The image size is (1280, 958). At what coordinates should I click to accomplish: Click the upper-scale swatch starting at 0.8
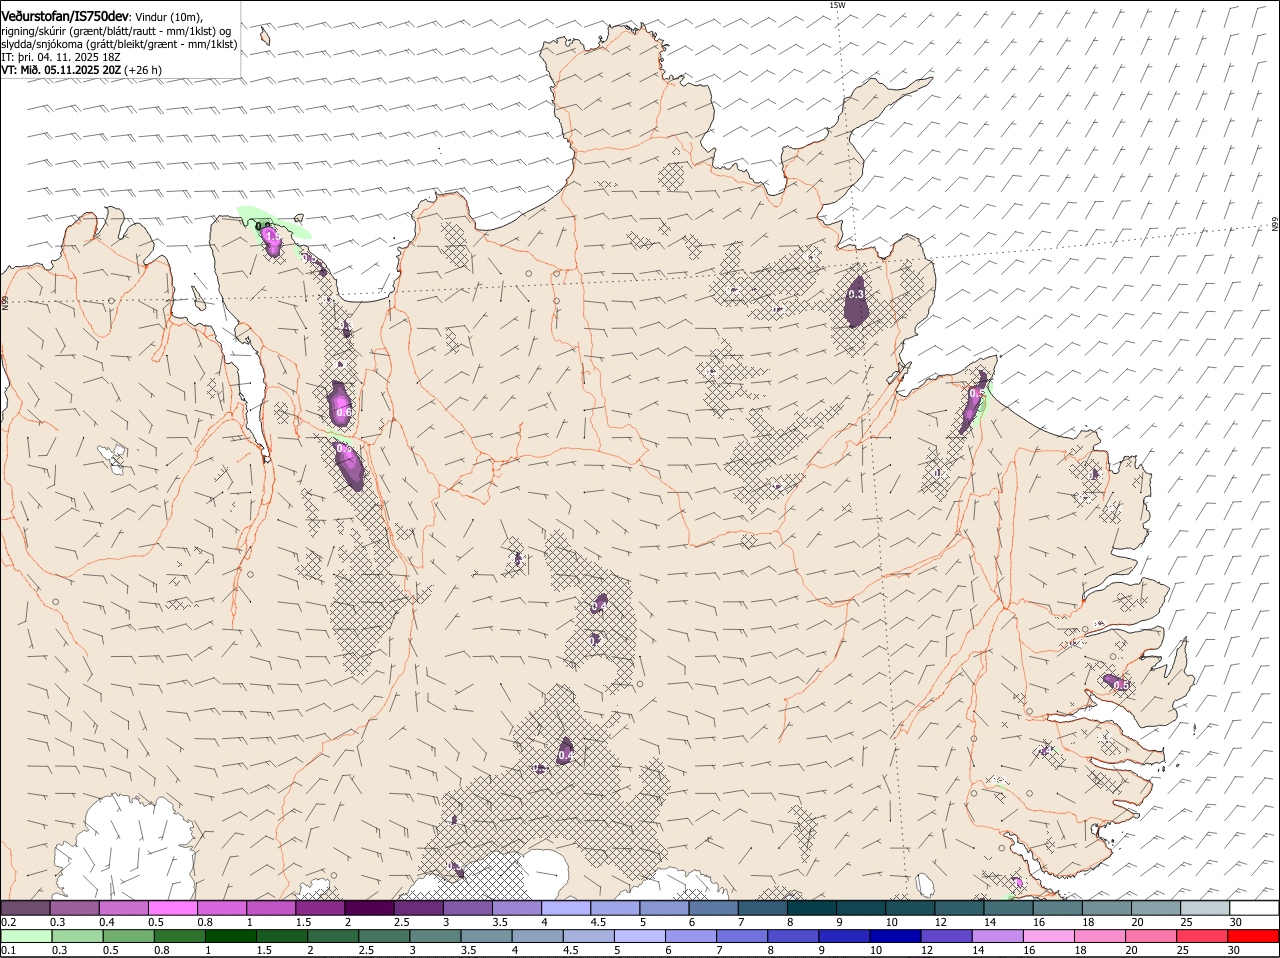[222, 908]
